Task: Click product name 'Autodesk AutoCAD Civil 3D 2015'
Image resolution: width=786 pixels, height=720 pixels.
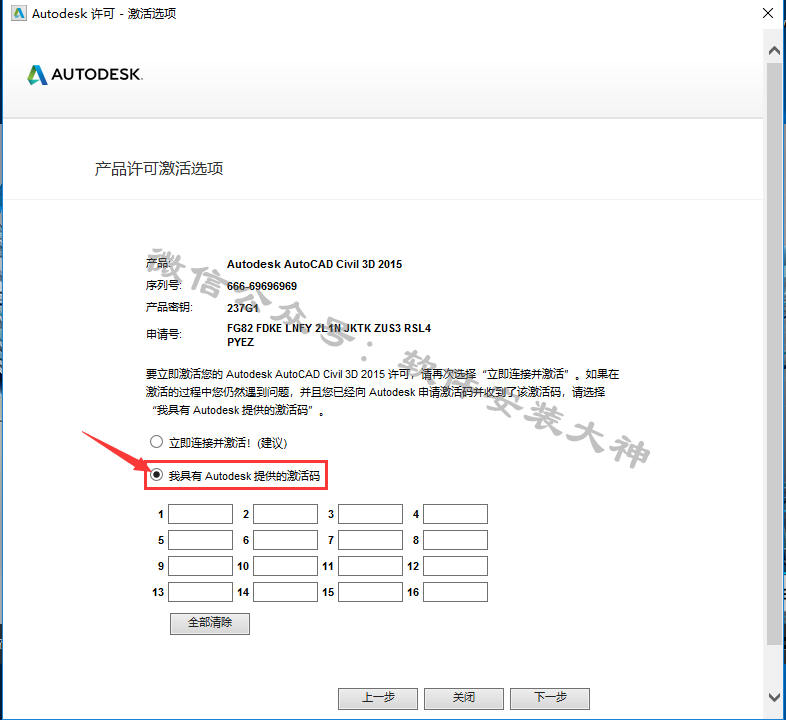Action: click(x=314, y=264)
